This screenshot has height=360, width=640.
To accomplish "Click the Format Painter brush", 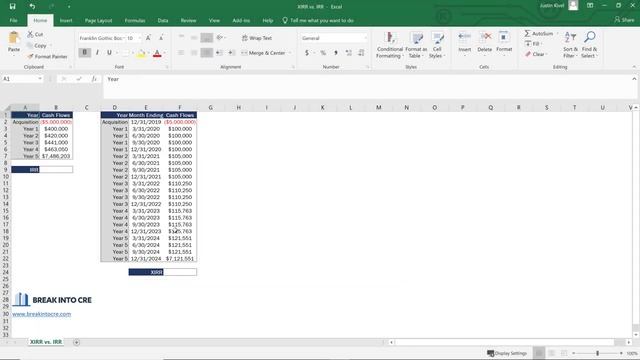I will (30, 56).
